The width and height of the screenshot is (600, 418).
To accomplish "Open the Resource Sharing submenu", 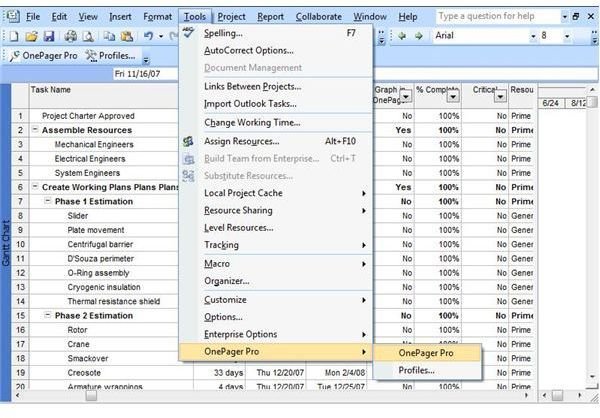I will coord(276,211).
